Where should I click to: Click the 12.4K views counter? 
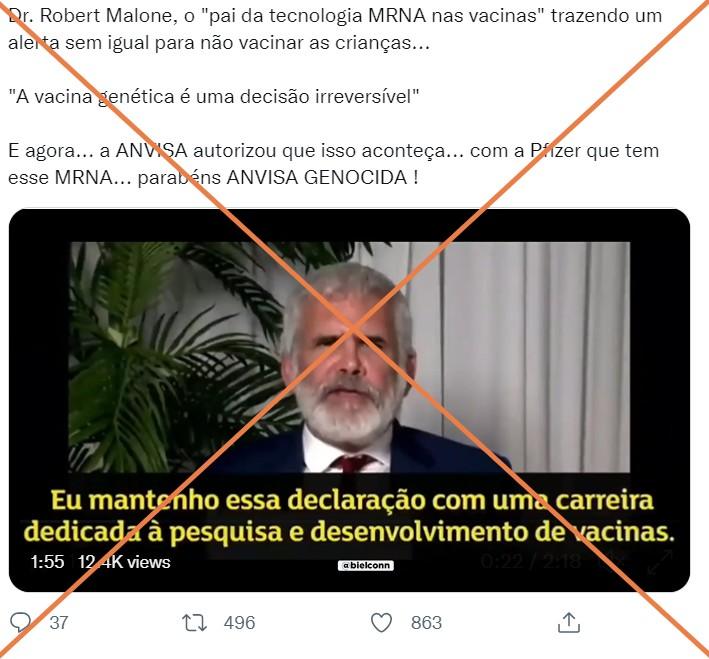(124, 562)
